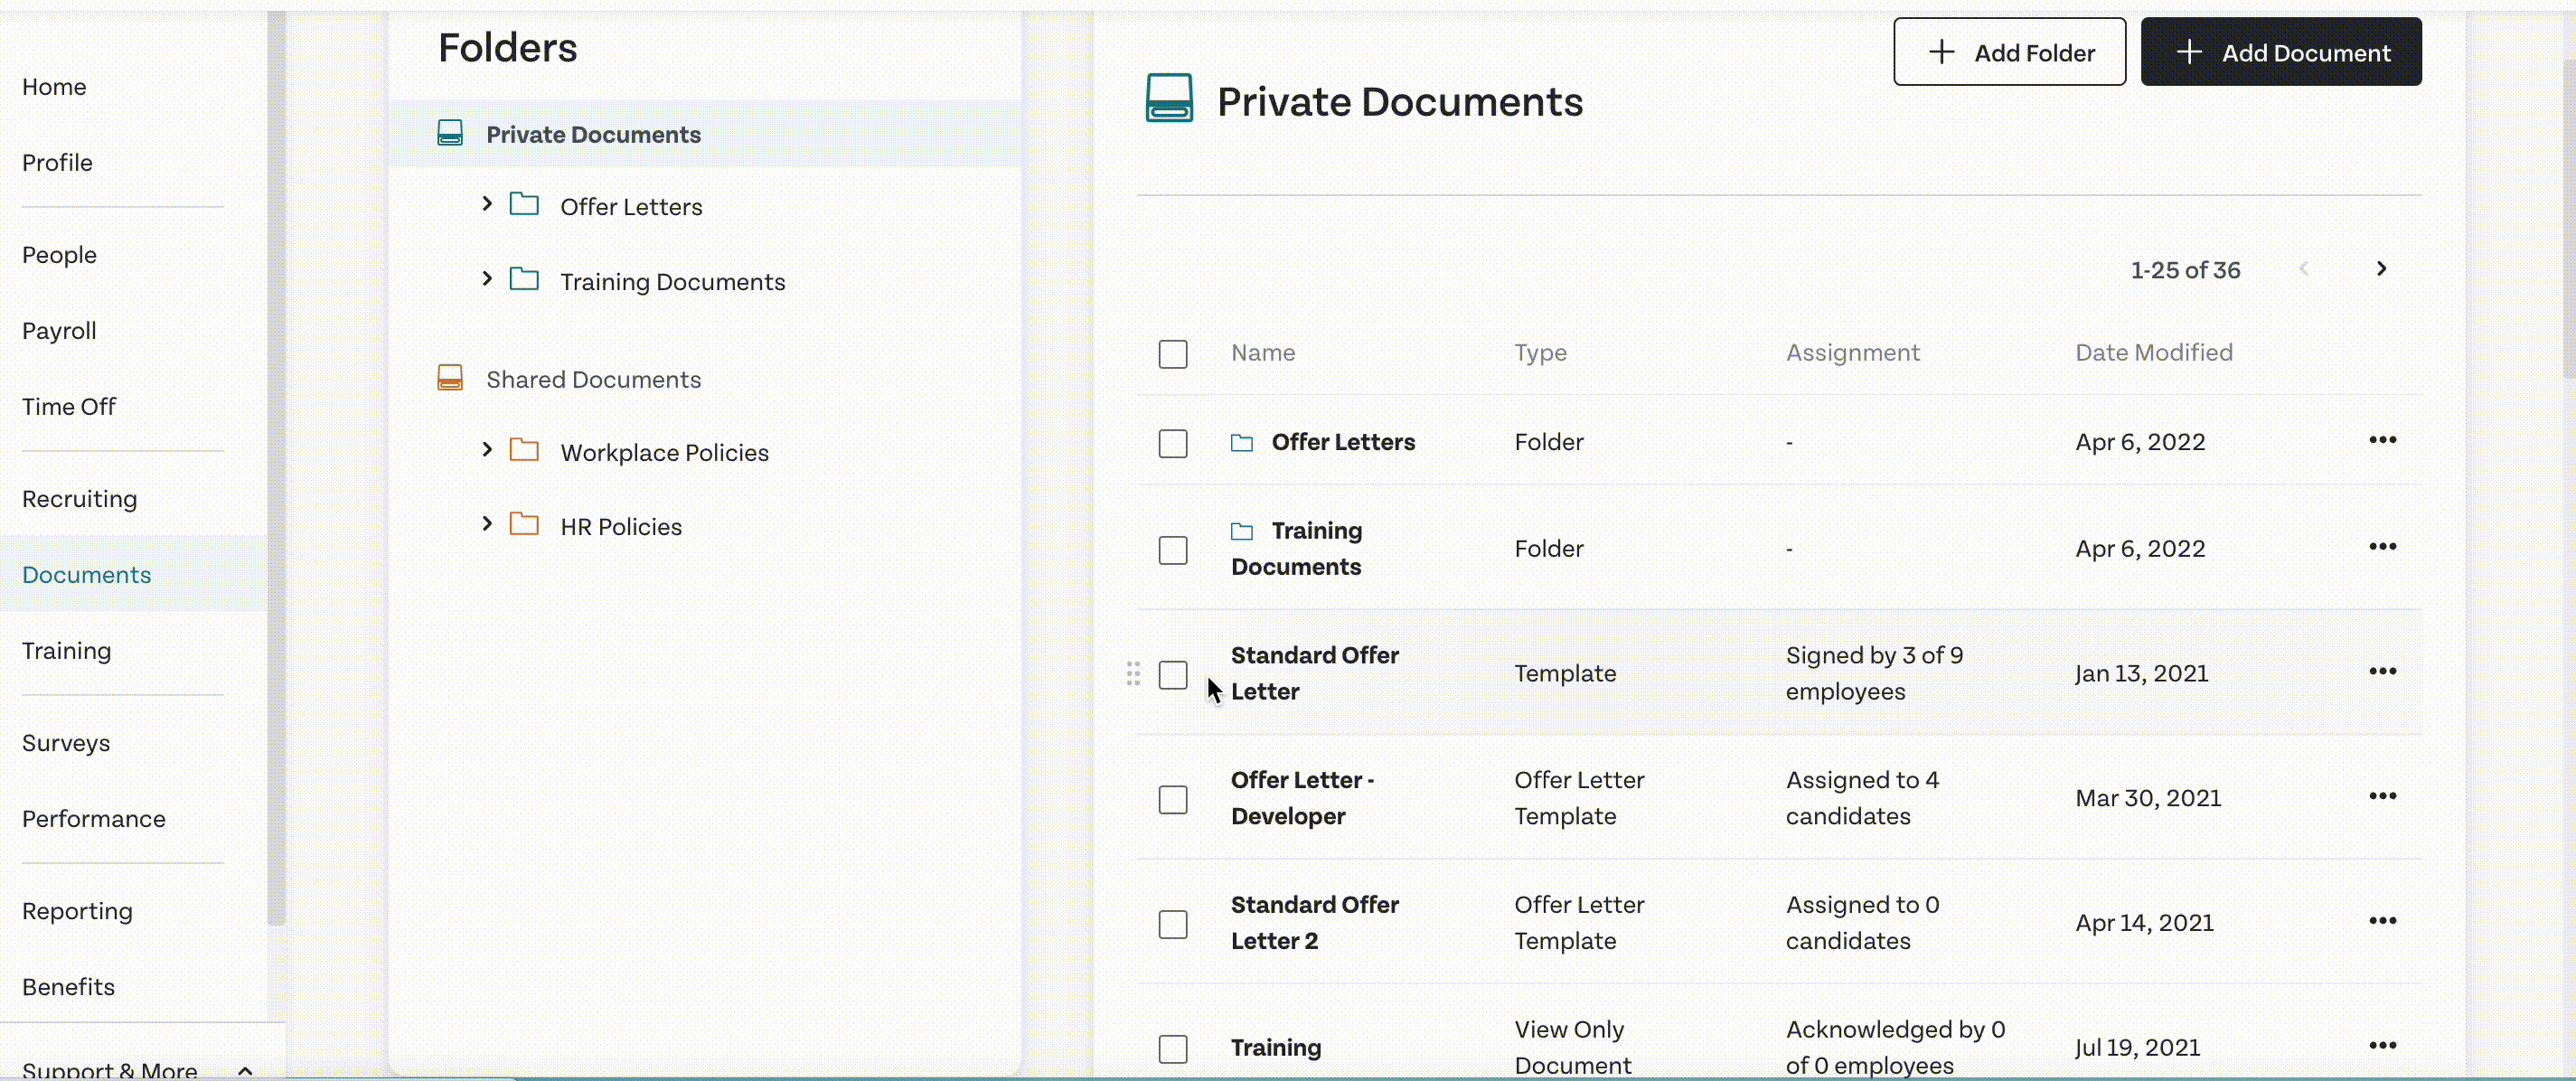Click drag handle of Standard Offer Letter row
This screenshot has width=2576, height=1081.
point(1133,674)
